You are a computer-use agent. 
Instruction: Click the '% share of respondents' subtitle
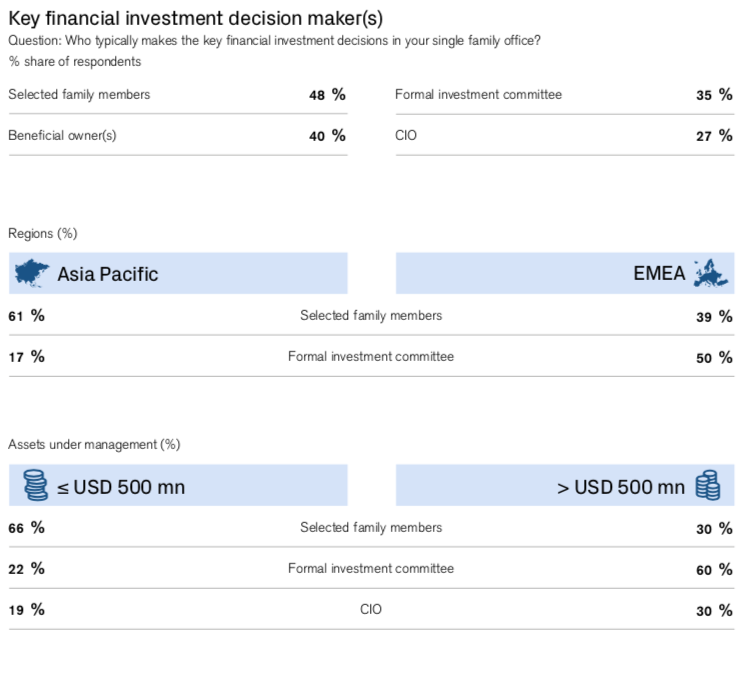(x=75, y=62)
